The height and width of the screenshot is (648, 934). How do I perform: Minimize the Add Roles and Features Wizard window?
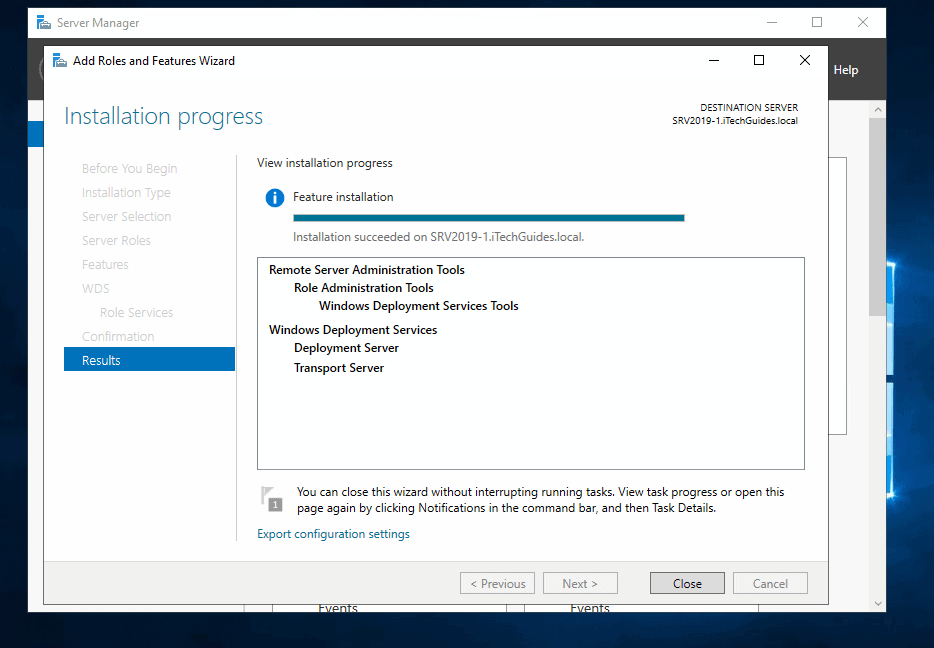713,61
